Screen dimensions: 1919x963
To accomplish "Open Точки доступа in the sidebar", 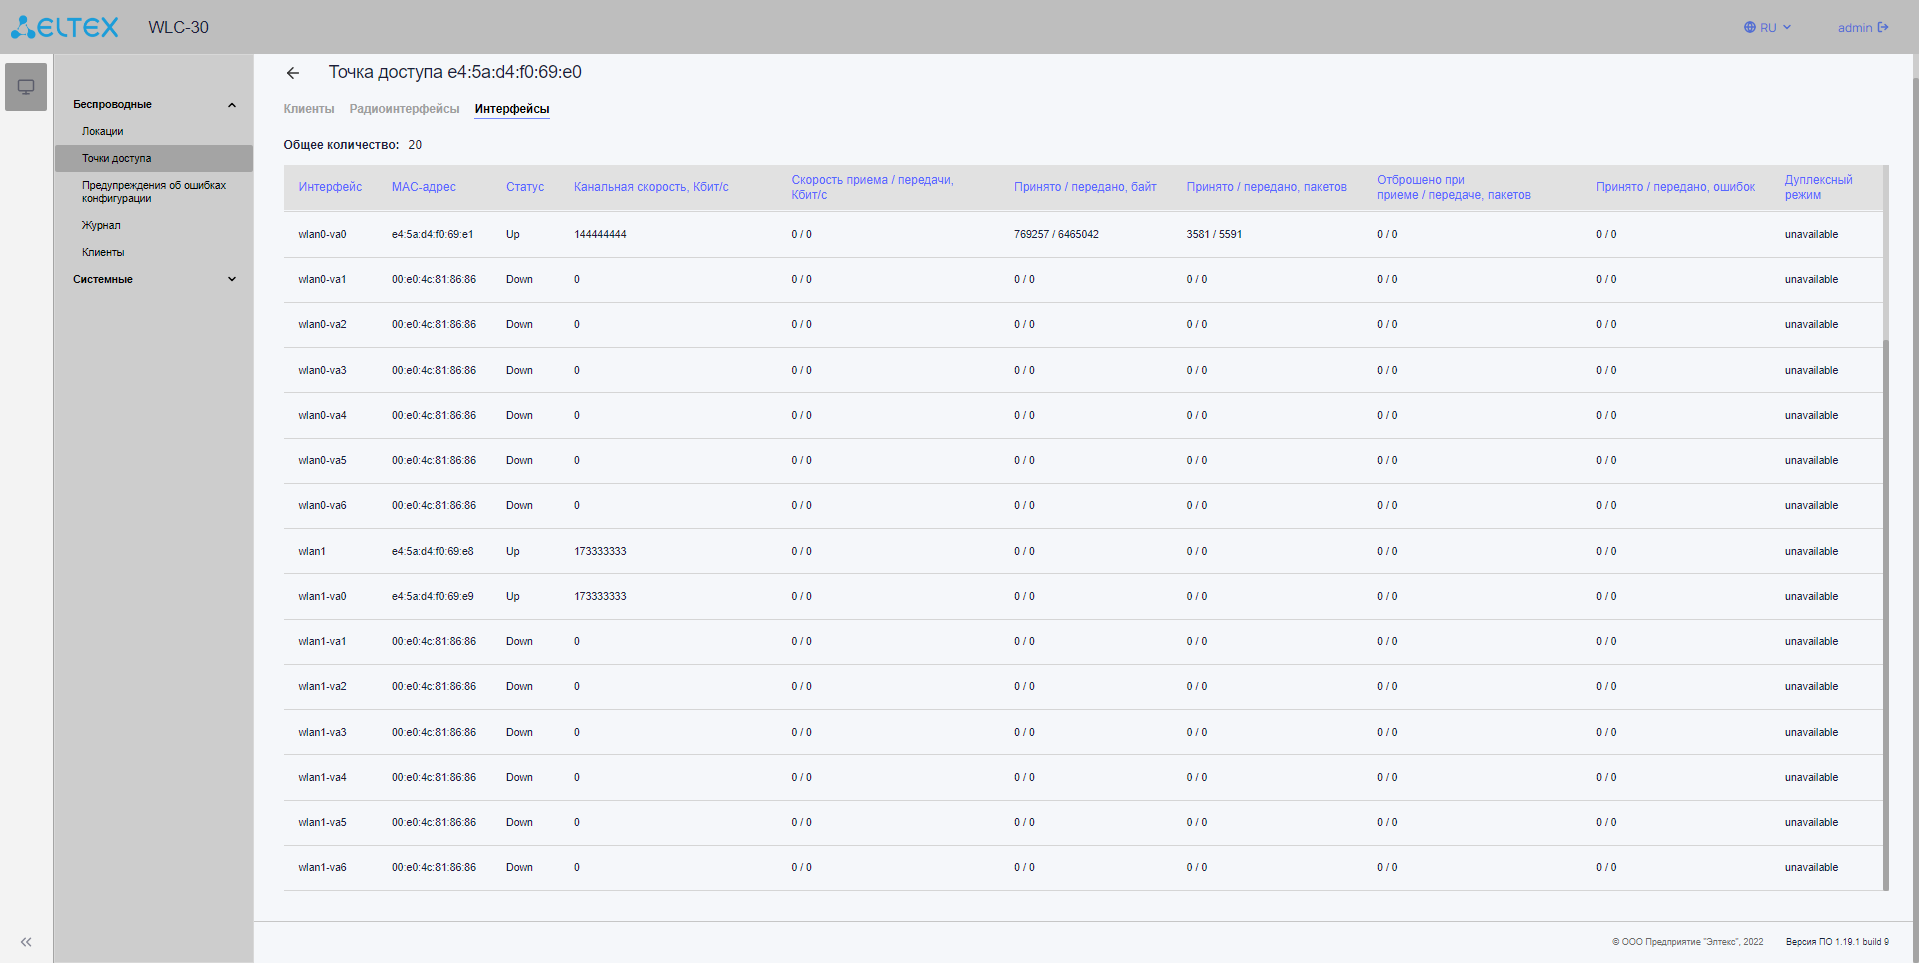I will pos(117,159).
